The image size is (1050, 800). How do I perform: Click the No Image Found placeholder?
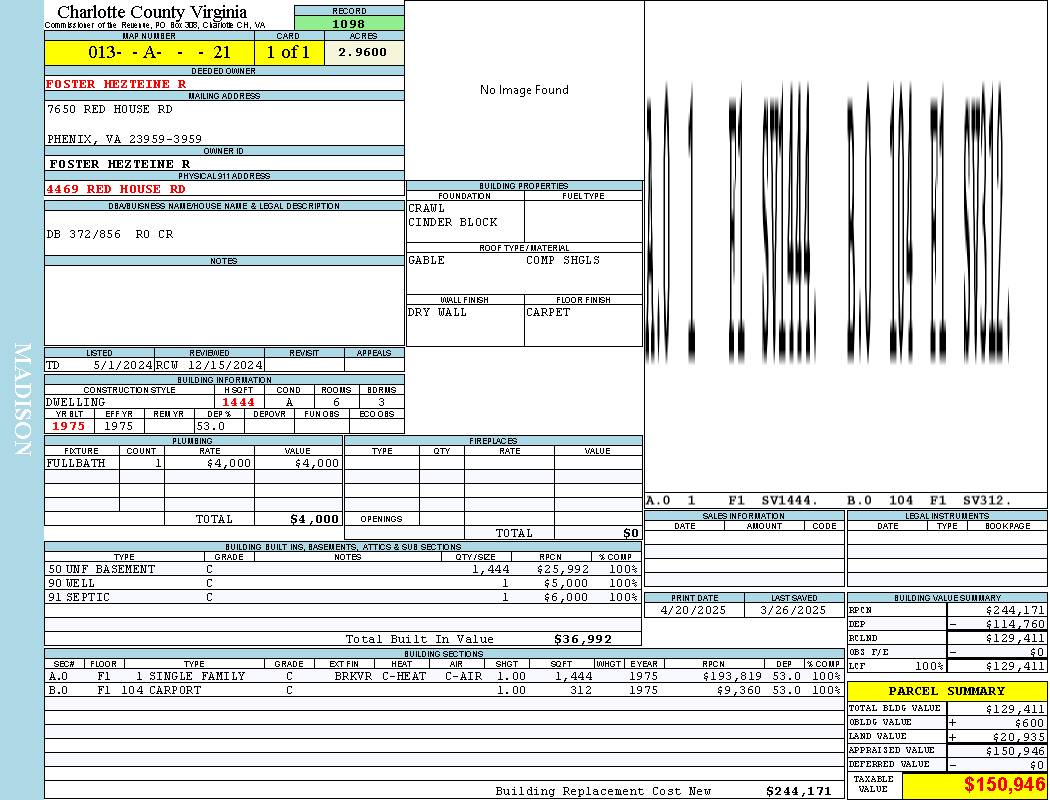[524, 90]
